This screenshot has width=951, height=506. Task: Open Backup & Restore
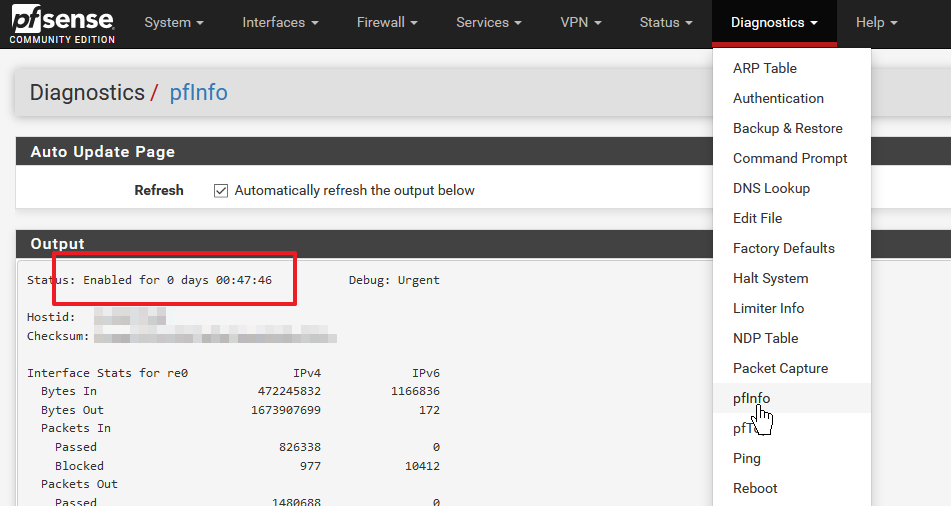point(791,128)
